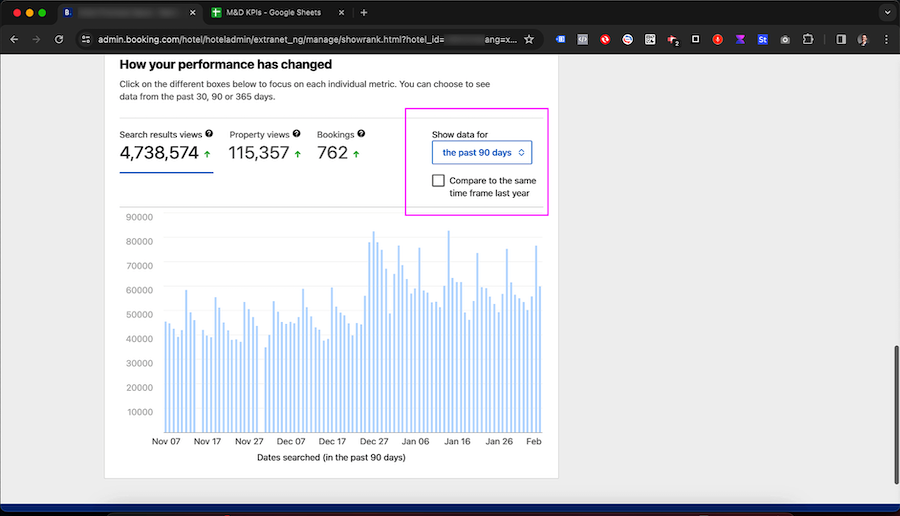Click the red microphone extension icon
900x516 pixels.
(x=717, y=40)
